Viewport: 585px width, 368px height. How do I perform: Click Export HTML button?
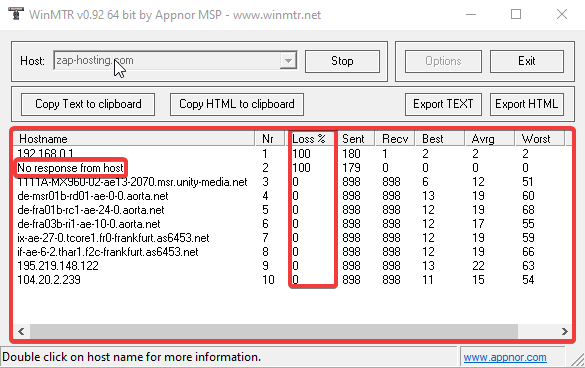(x=526, y=104)
